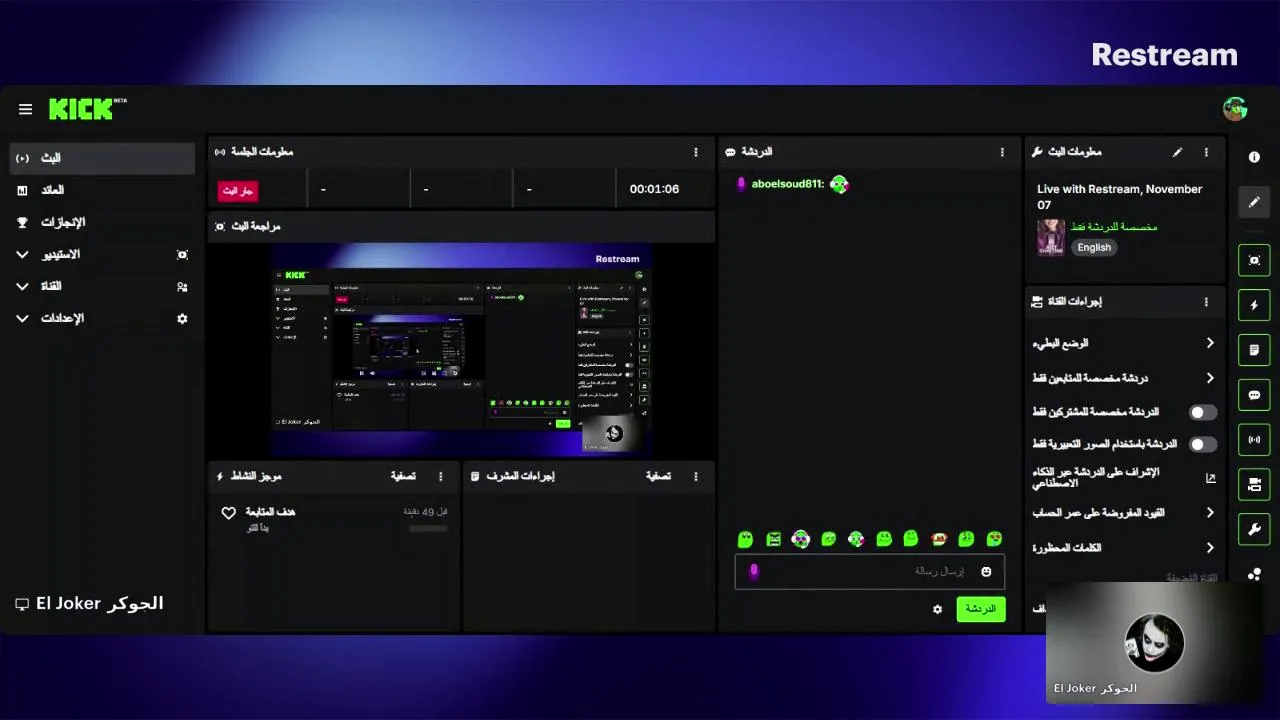Toggle the lightning activity feed icon in right sidebar

pos(1254,305)
